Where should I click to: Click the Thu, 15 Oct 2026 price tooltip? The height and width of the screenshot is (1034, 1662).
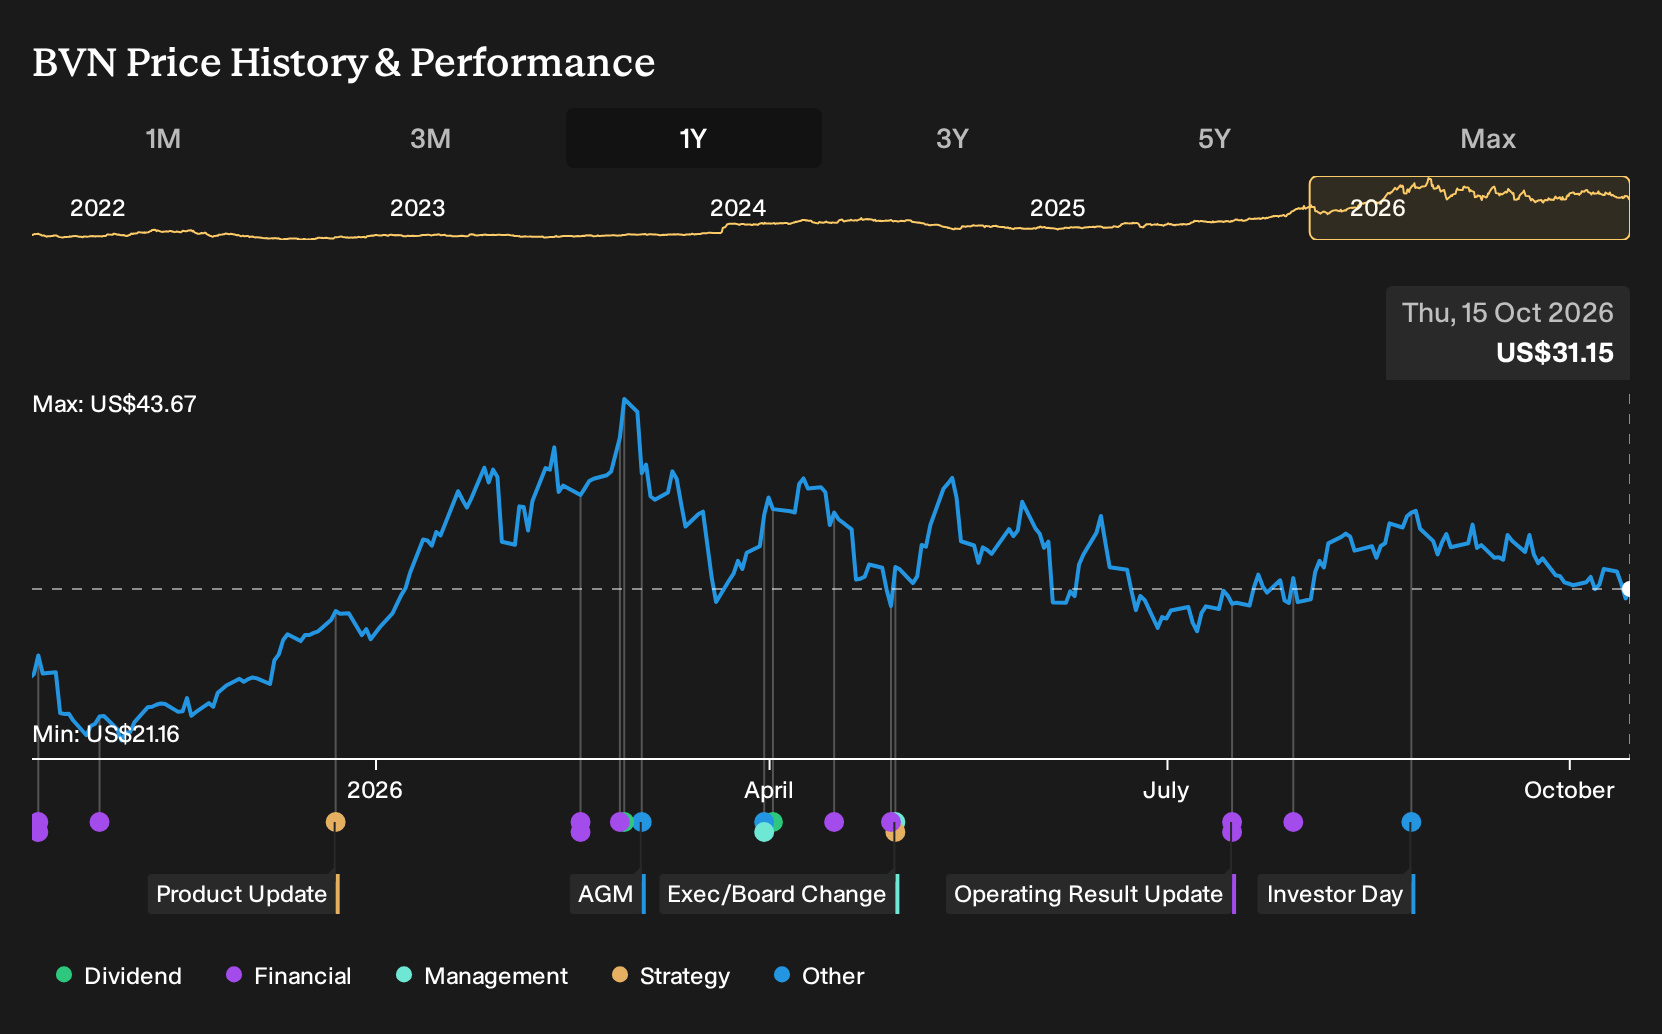click(1508, 333)
